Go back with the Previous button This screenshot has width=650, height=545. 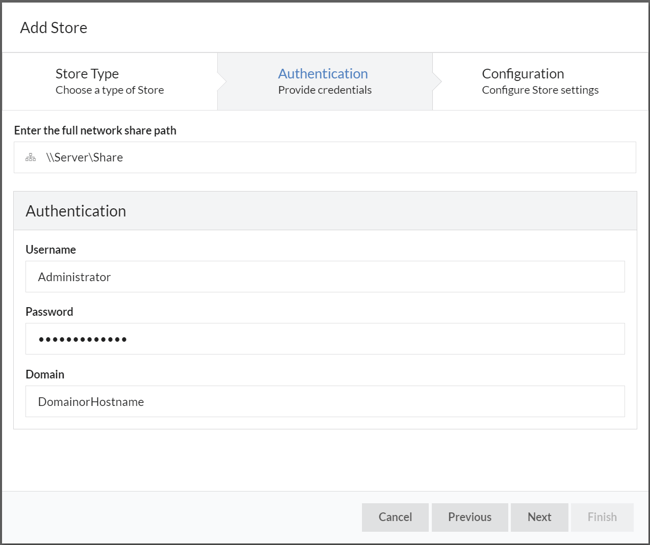click(469, 517)
